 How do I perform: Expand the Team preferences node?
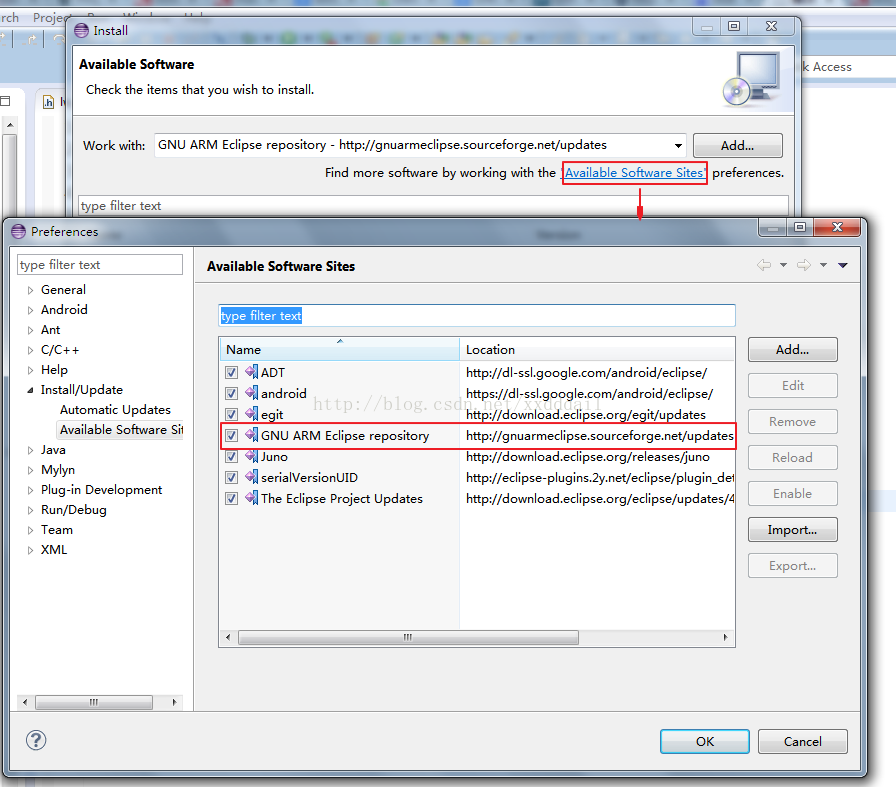30,530
